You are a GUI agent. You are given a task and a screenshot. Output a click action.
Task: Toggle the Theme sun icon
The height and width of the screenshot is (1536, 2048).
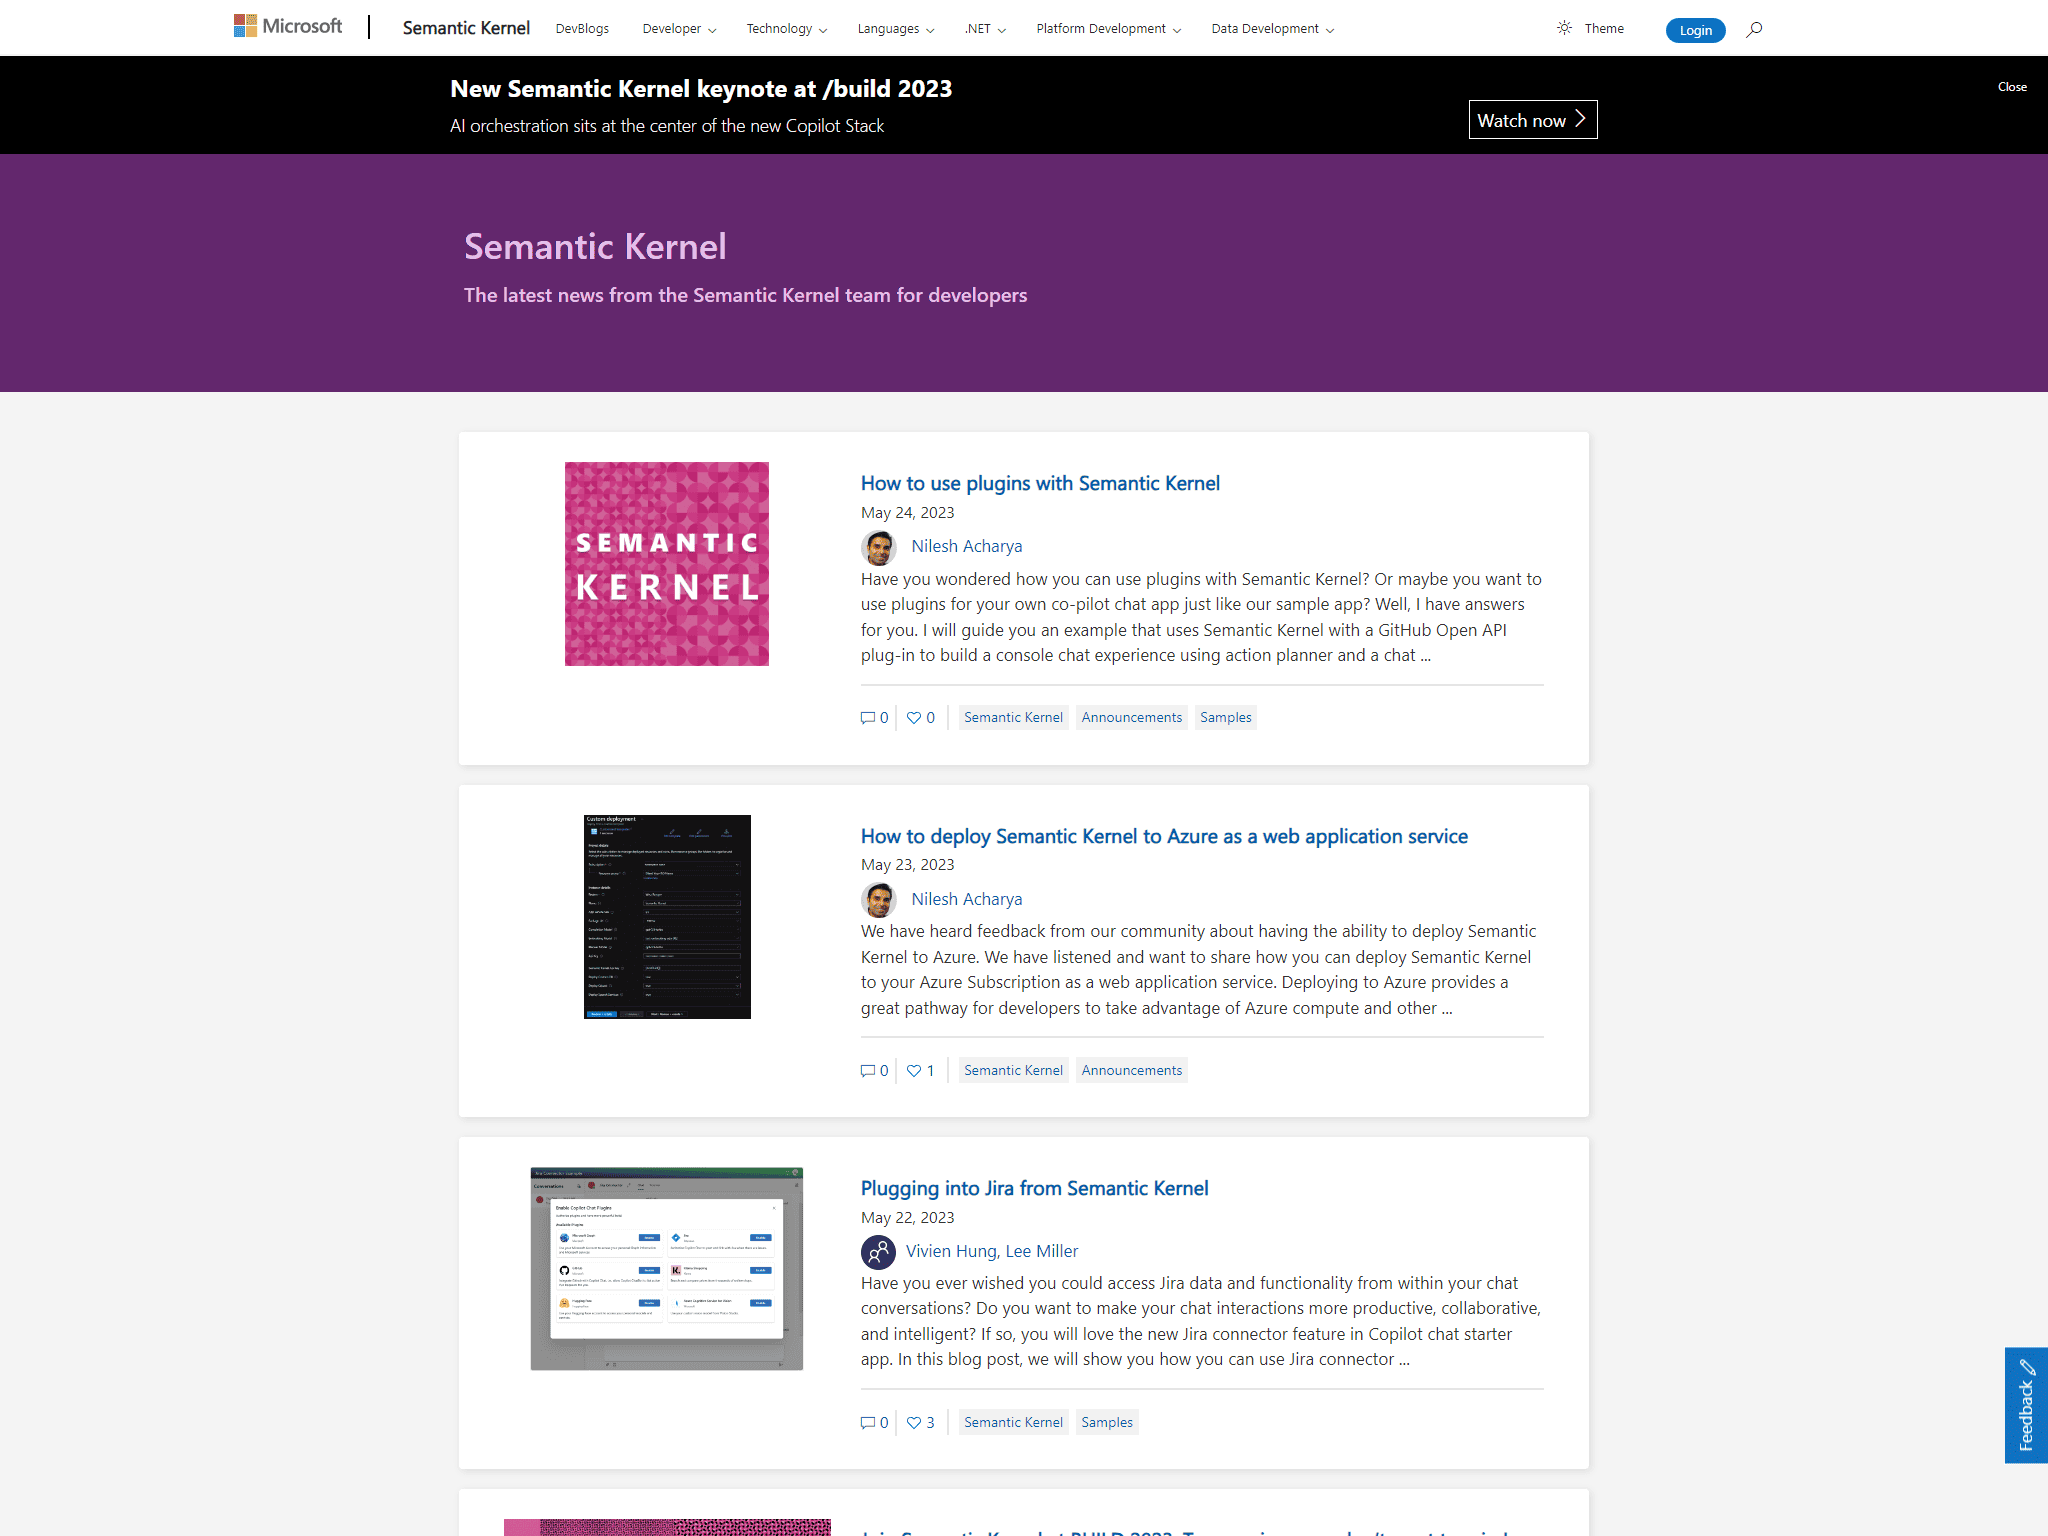click(1564, 28)
